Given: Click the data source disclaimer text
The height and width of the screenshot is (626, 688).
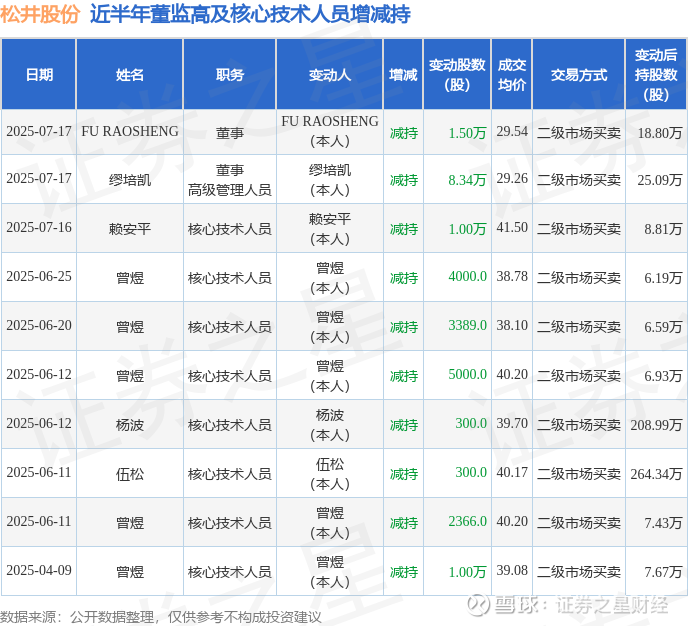Looking at the screenshot, I should (x=161, y=617).
